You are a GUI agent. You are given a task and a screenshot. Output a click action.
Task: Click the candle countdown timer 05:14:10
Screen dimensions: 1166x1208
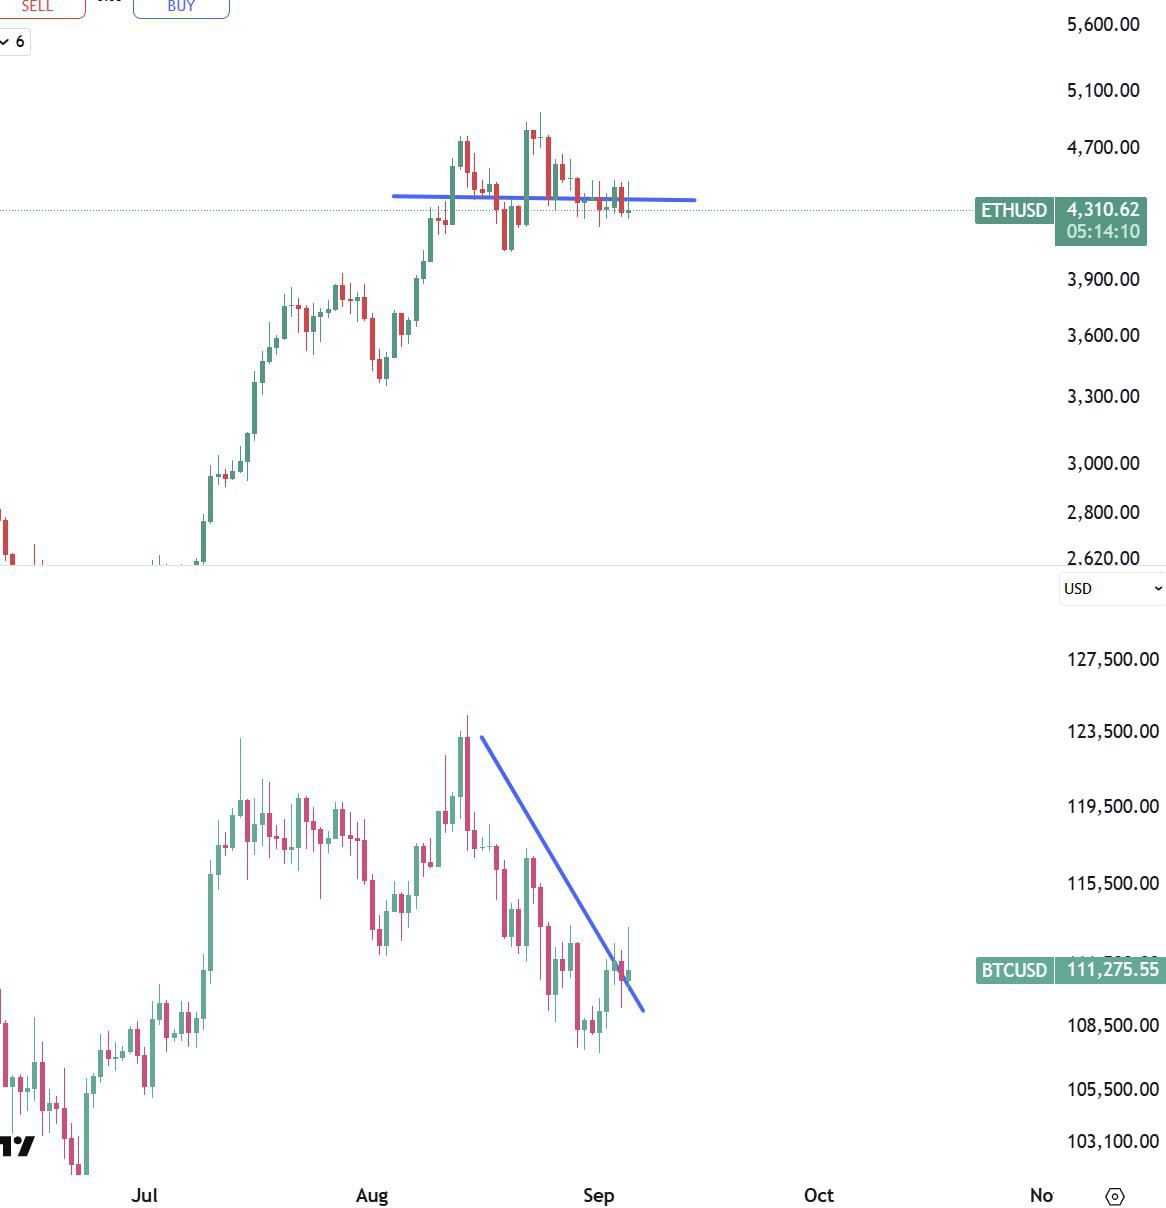[1102, 232]
